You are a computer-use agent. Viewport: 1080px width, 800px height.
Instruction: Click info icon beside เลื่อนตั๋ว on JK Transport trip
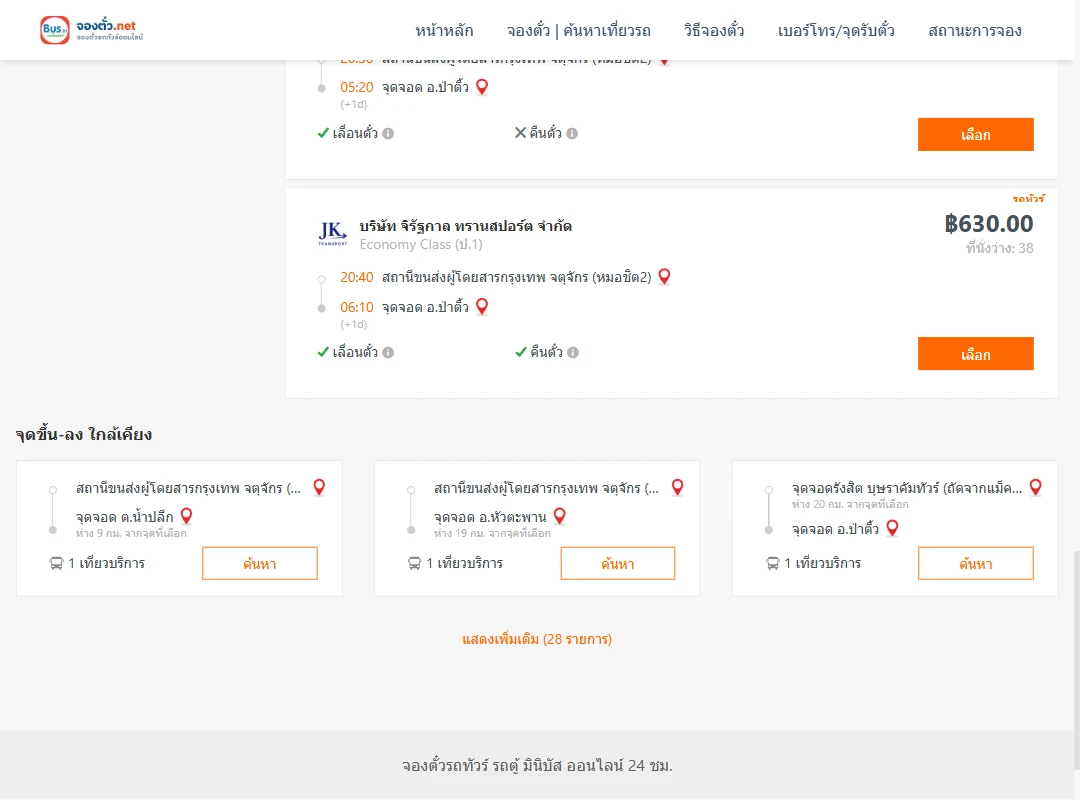pyautogui.click(x=388, y=353)
